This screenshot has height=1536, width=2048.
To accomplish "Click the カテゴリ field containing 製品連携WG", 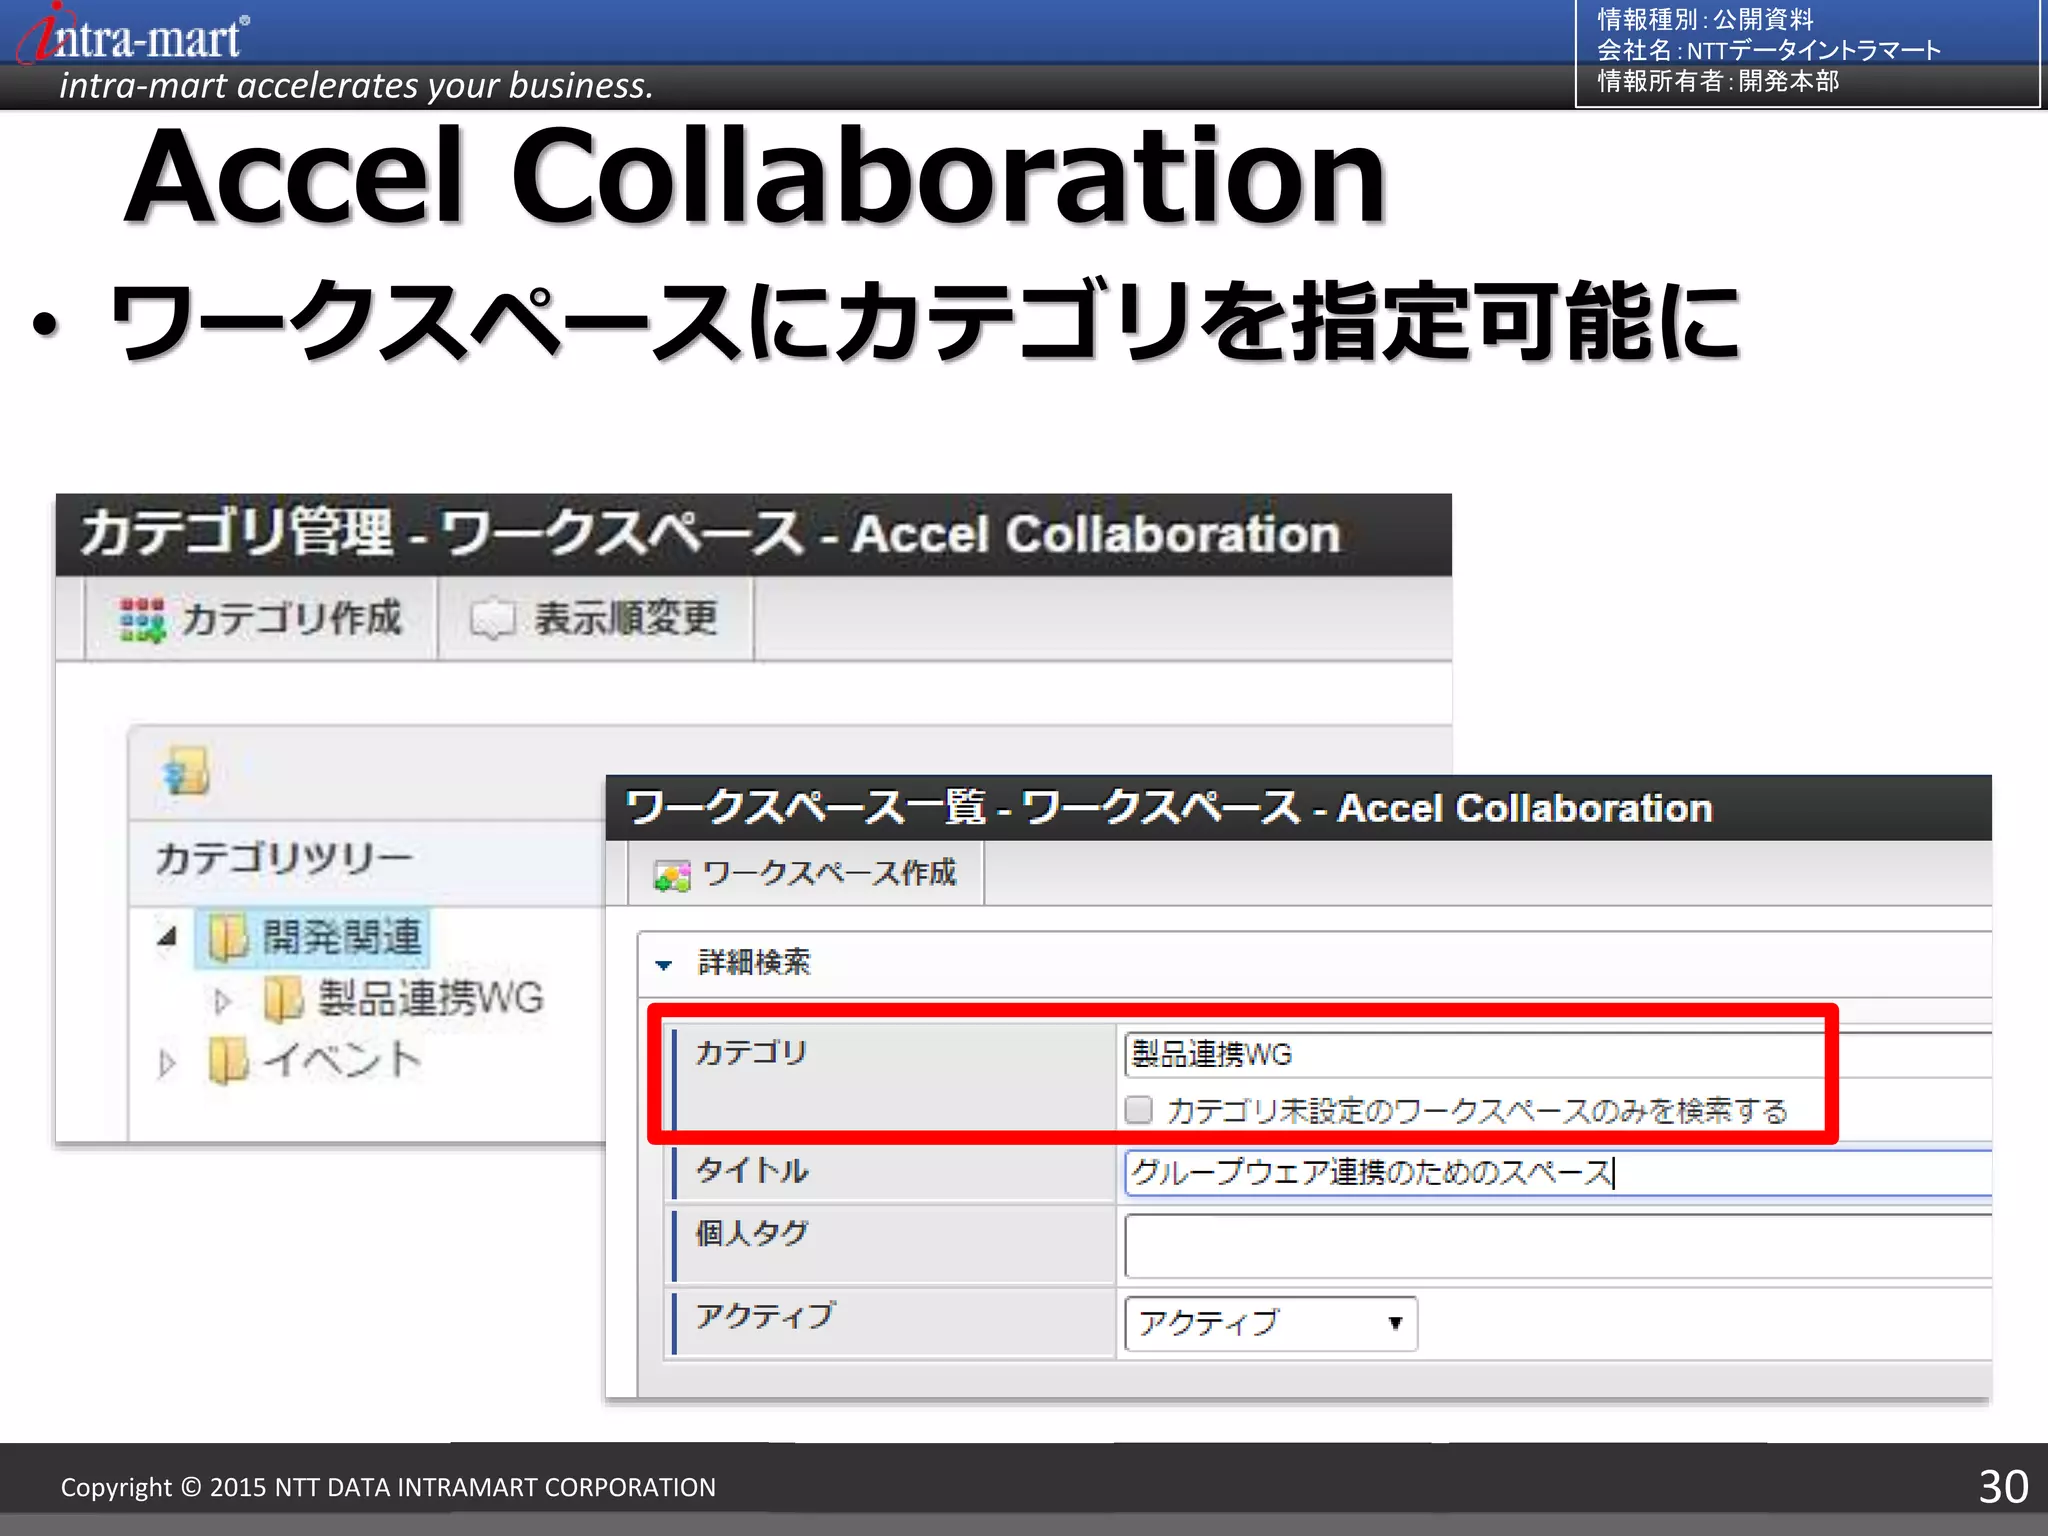I will coord(1558,1054).
